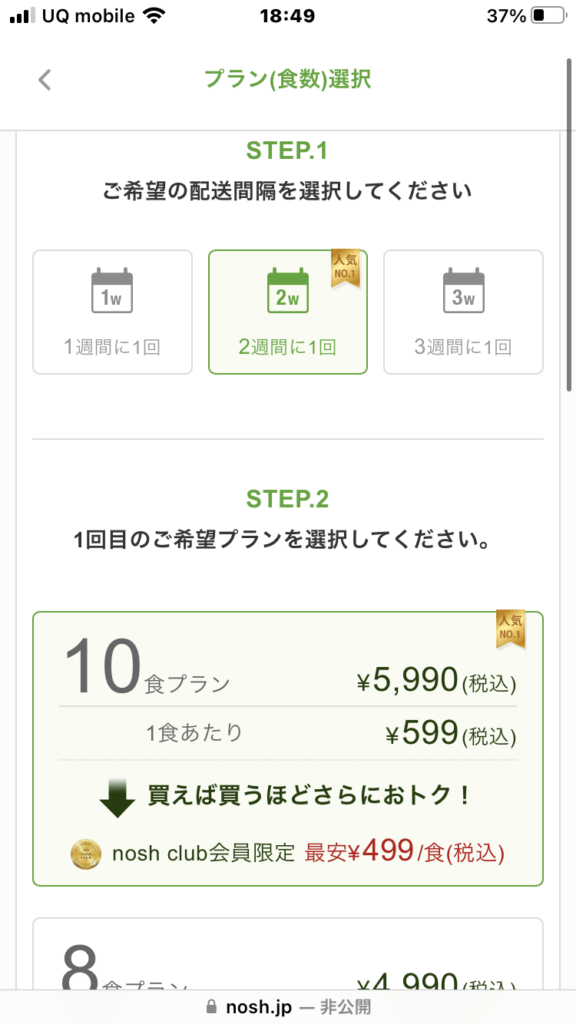Screen dimensions: 576x1024
Task: Click the 2w green calendar icon
Action: coord(287,290)
